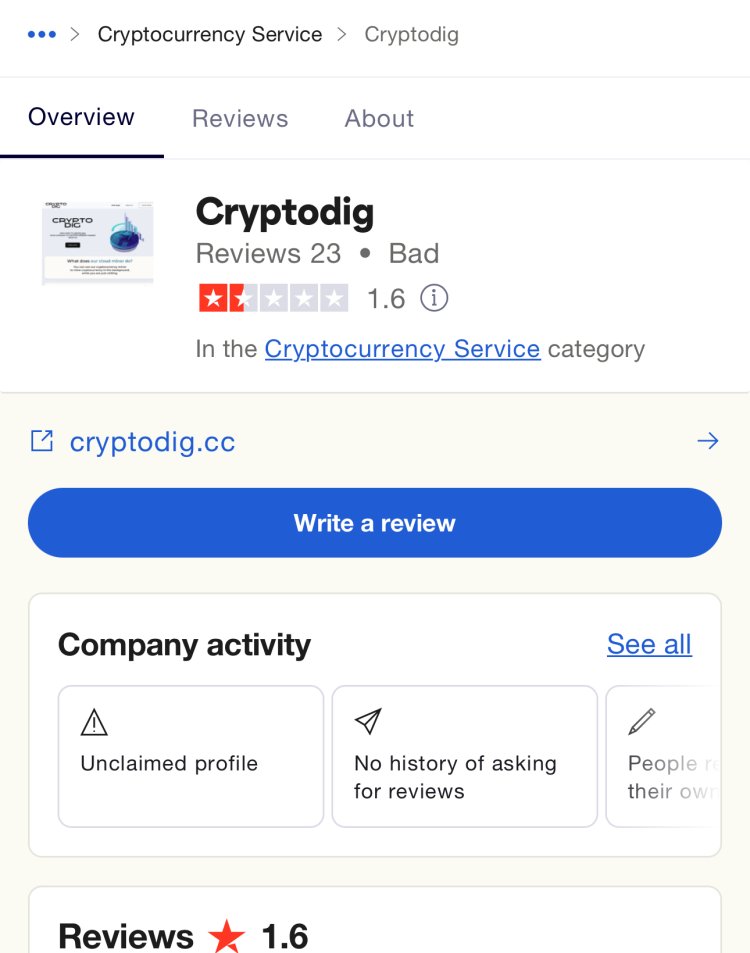
Task: Open See all company activity
Action: (649, 644)
